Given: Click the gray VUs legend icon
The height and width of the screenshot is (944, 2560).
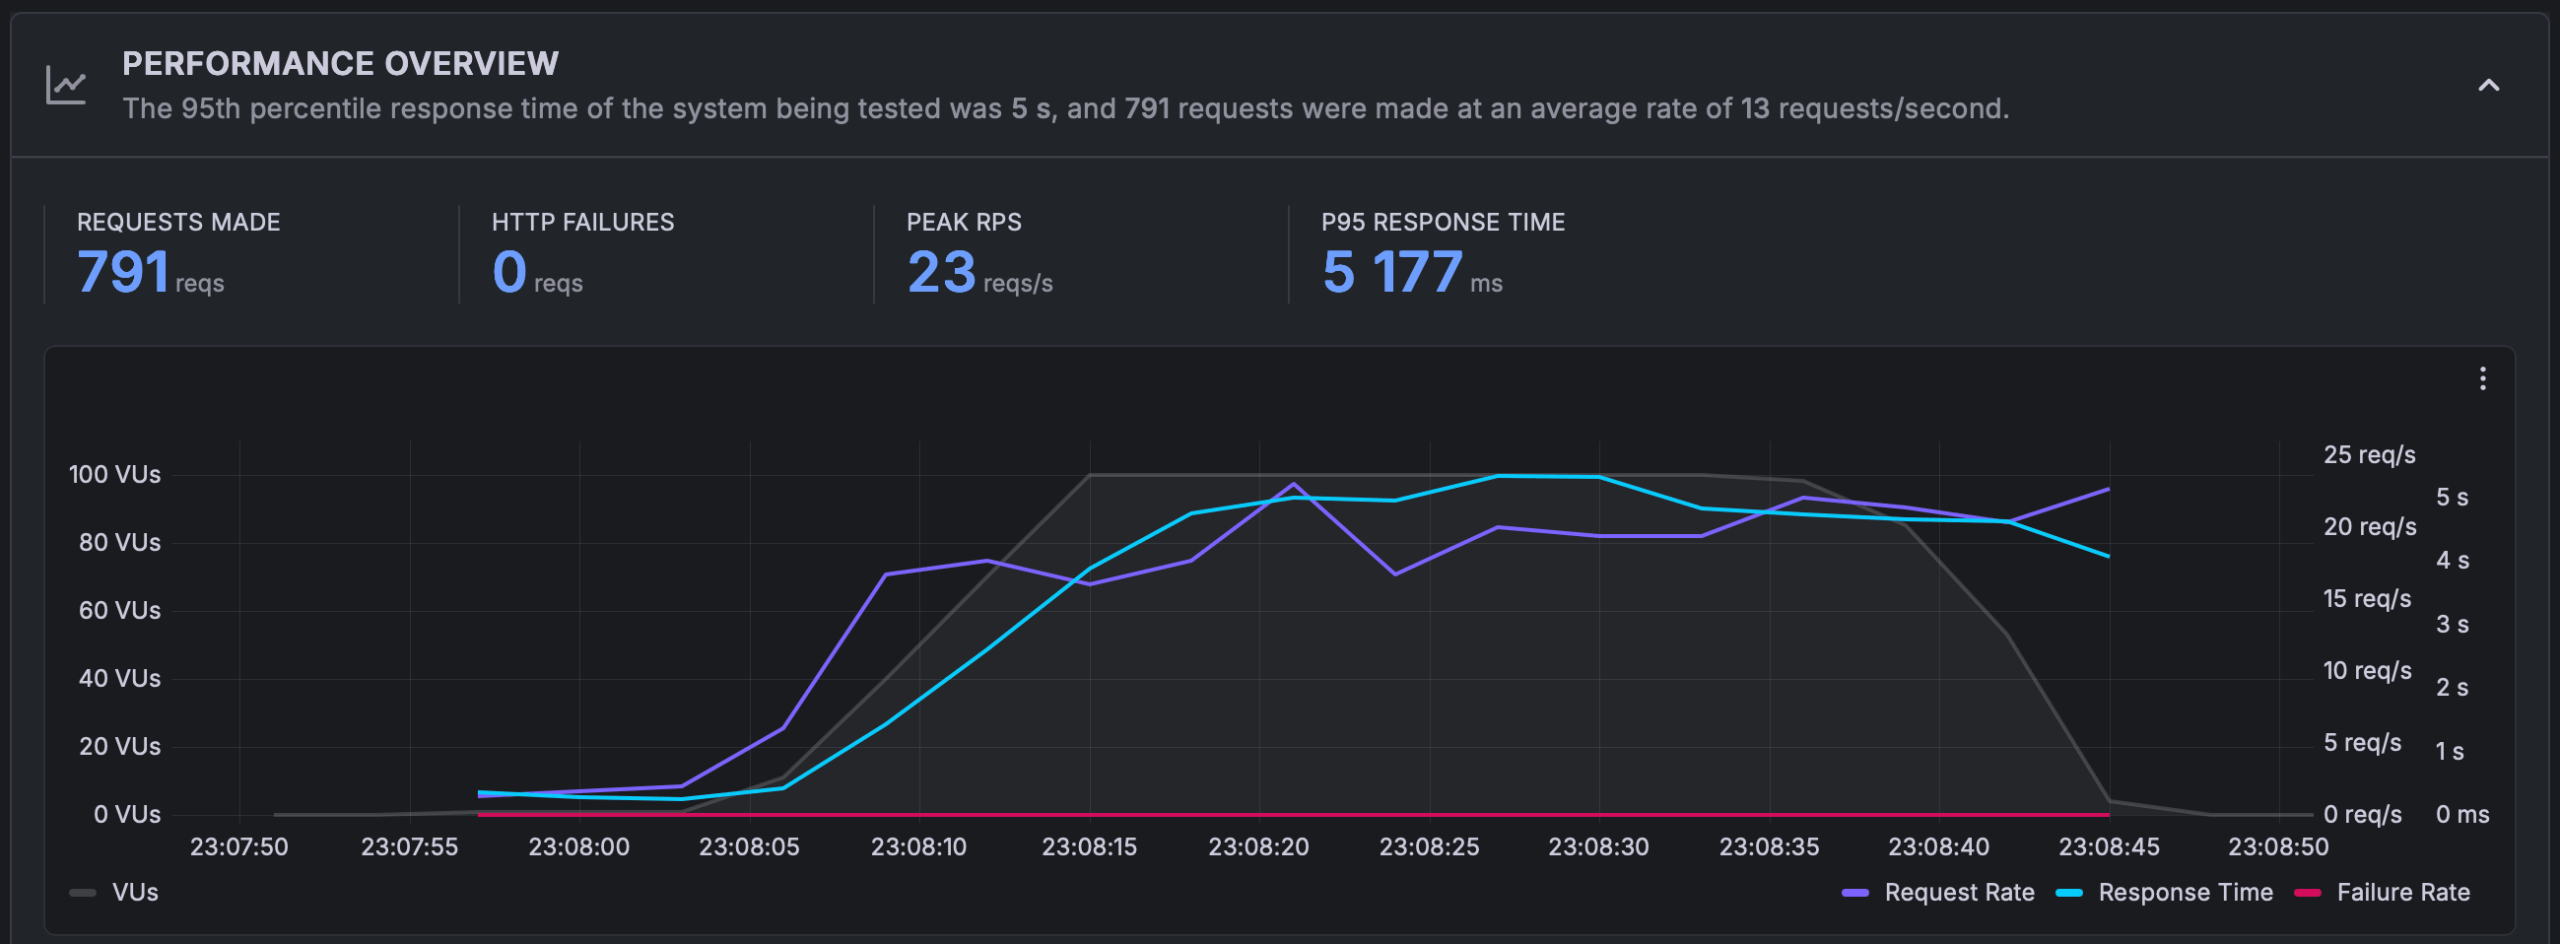Looking at the screenshot, I should 82,892.
